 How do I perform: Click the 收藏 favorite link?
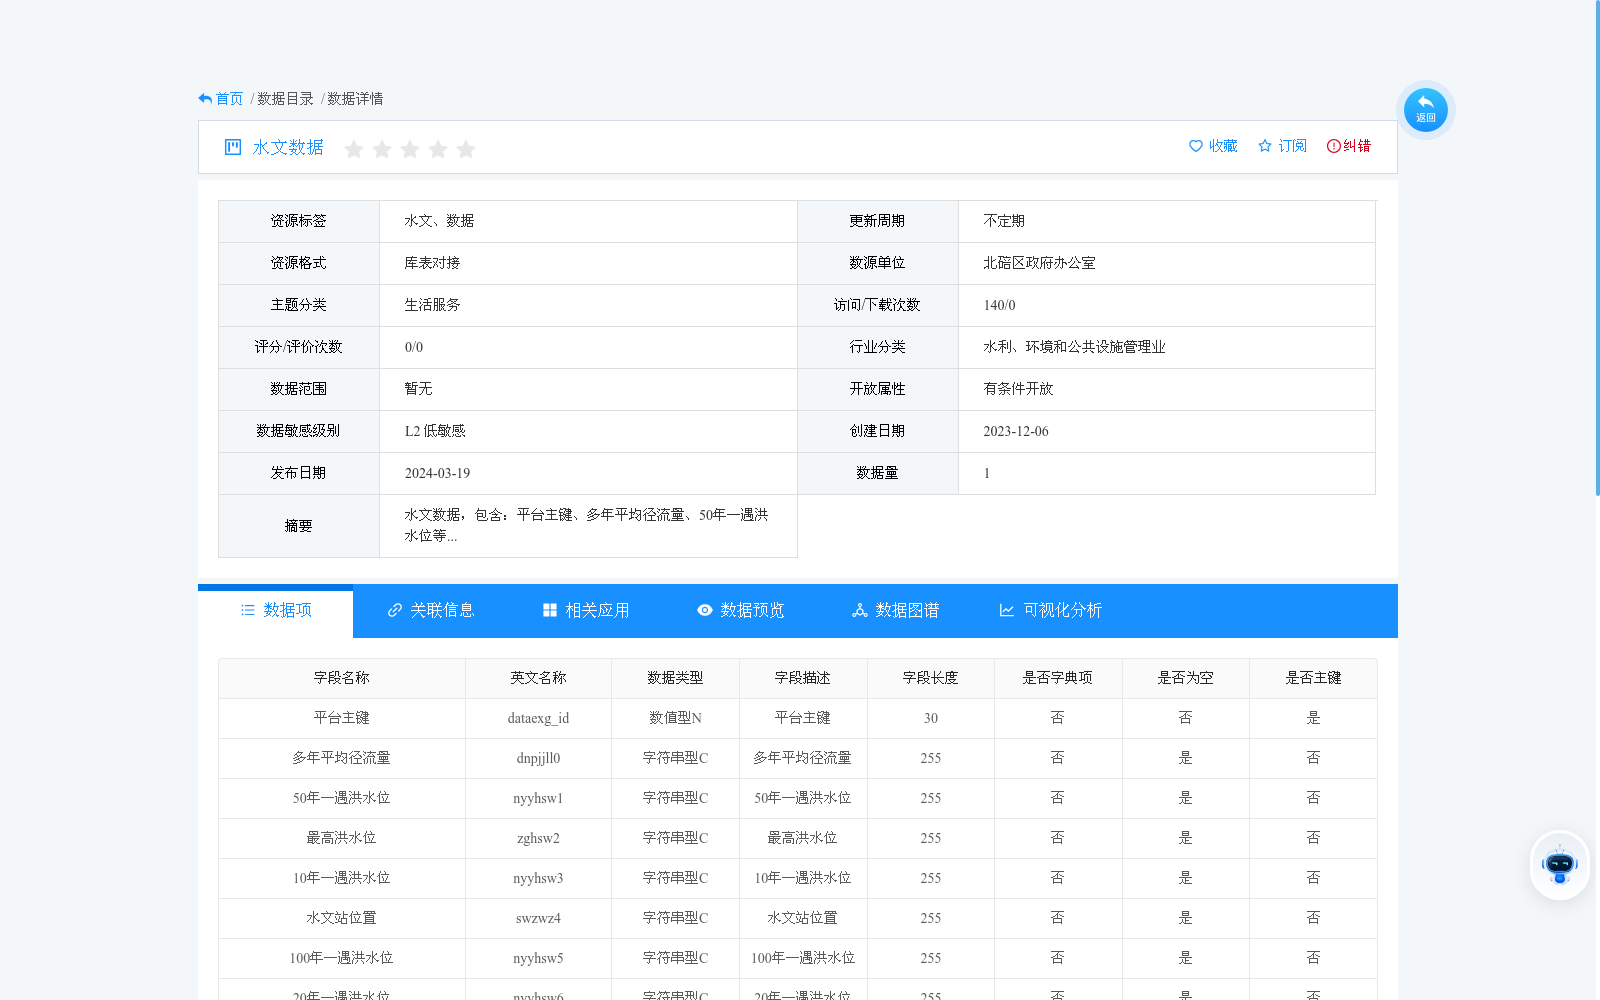tap(1213, 146)
